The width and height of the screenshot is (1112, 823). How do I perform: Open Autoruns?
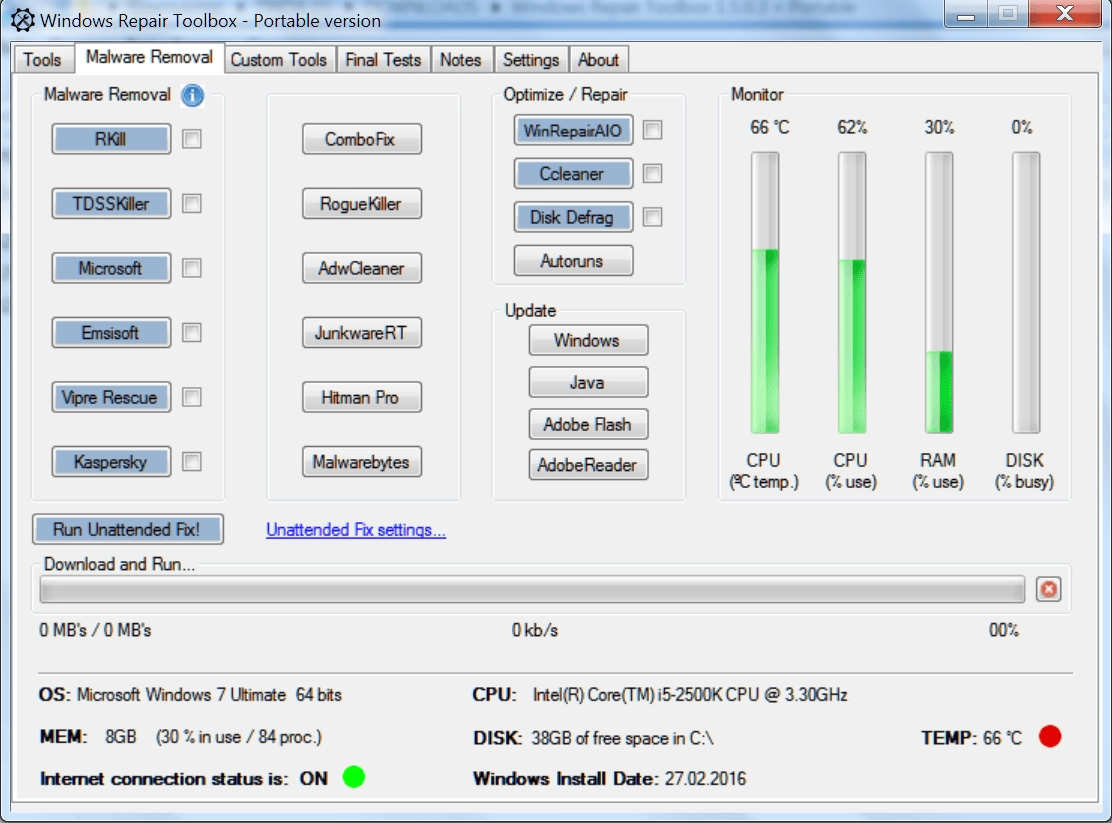[573, 260]
